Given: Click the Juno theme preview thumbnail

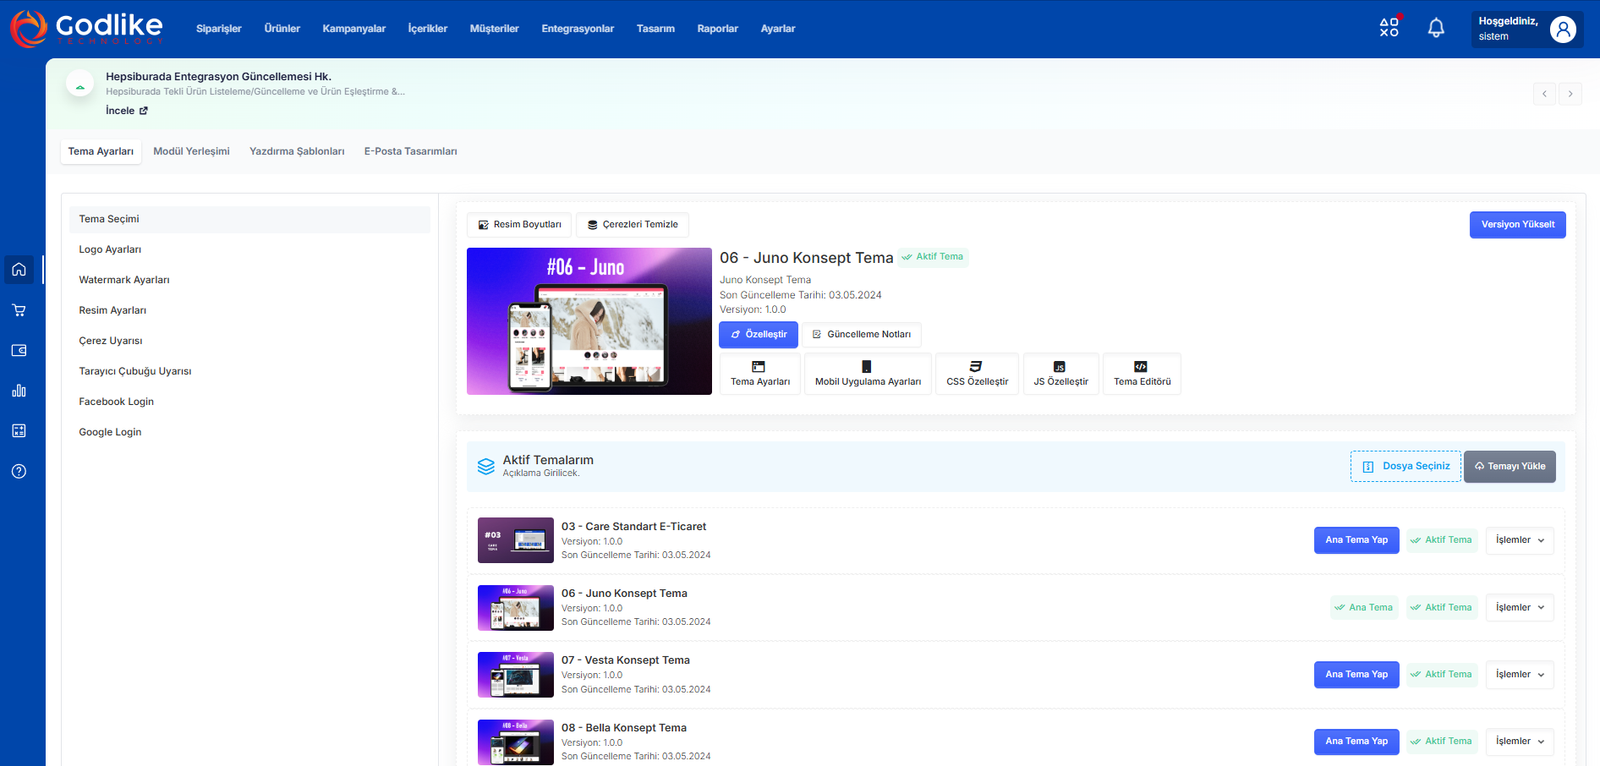Looking at the screenshot, I should 589,321.
